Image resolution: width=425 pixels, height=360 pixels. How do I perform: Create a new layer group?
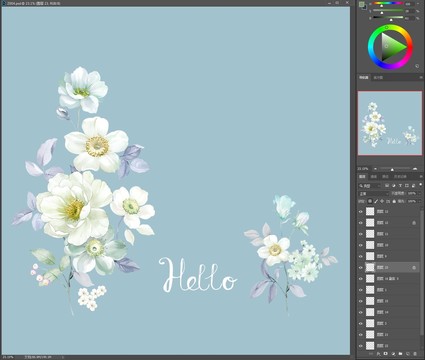pyautogui.click(x=400, y=354)
